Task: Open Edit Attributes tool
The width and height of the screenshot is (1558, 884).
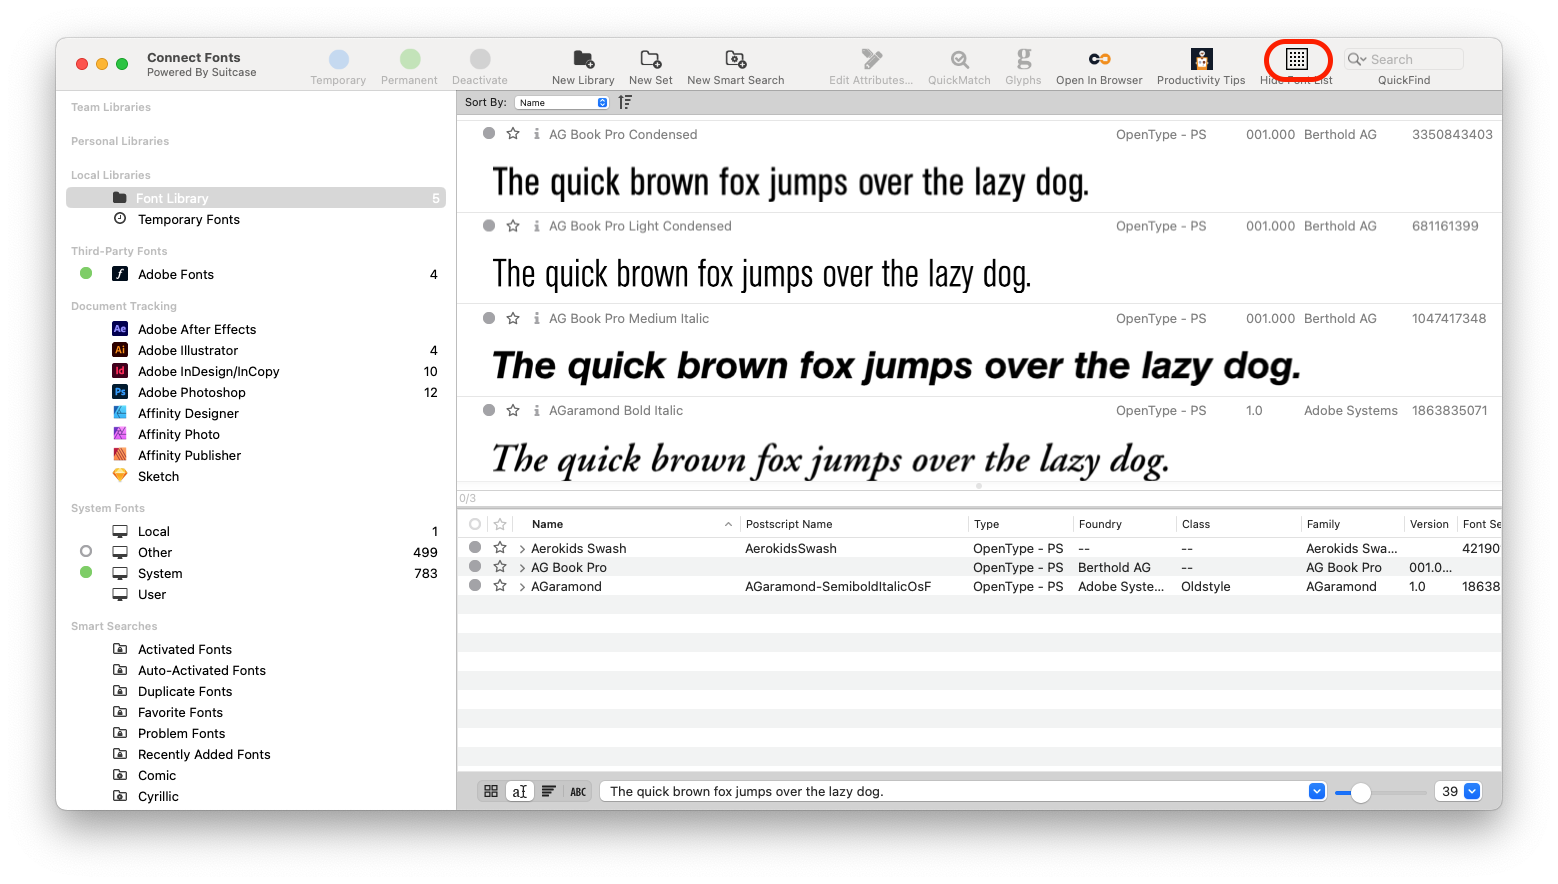Action: coord(872,59)
